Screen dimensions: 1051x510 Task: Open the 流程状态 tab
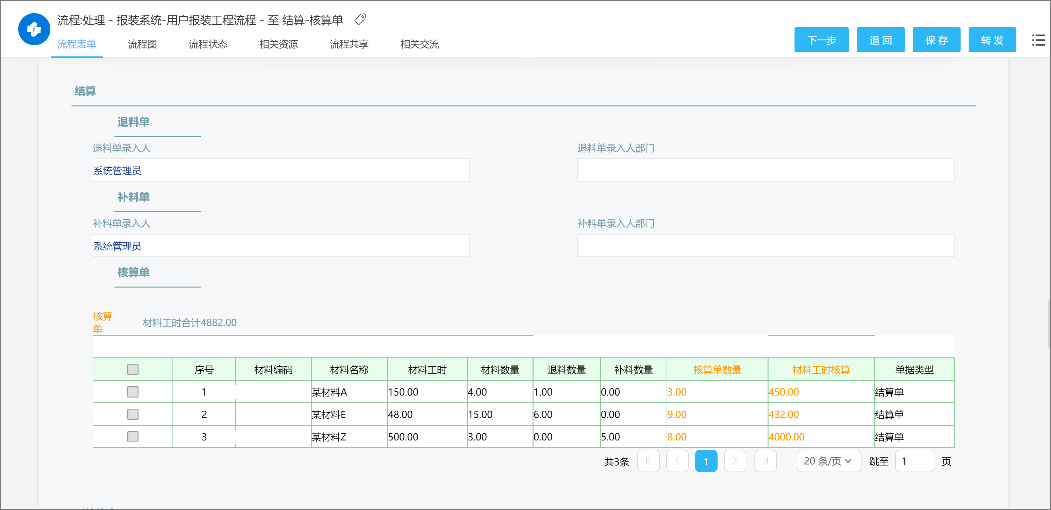pos(208,44)
